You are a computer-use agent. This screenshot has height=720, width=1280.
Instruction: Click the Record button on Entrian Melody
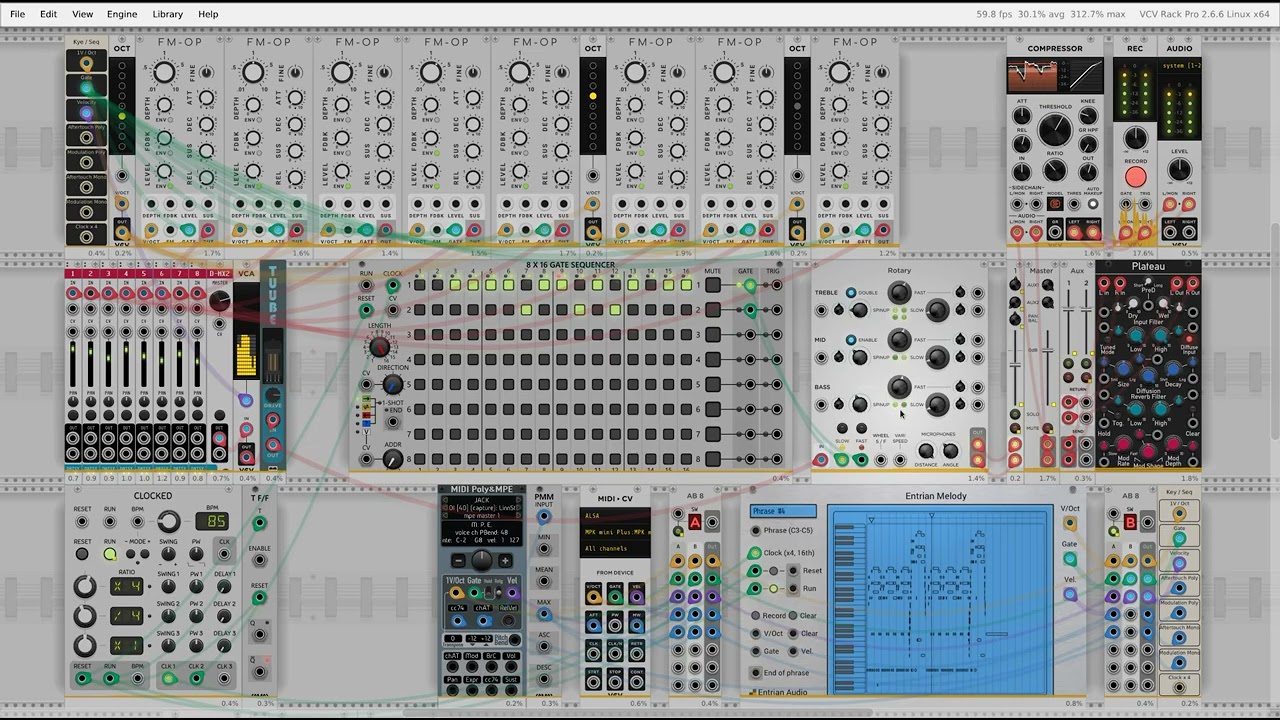pyautogui.click(x=756, y=616)
